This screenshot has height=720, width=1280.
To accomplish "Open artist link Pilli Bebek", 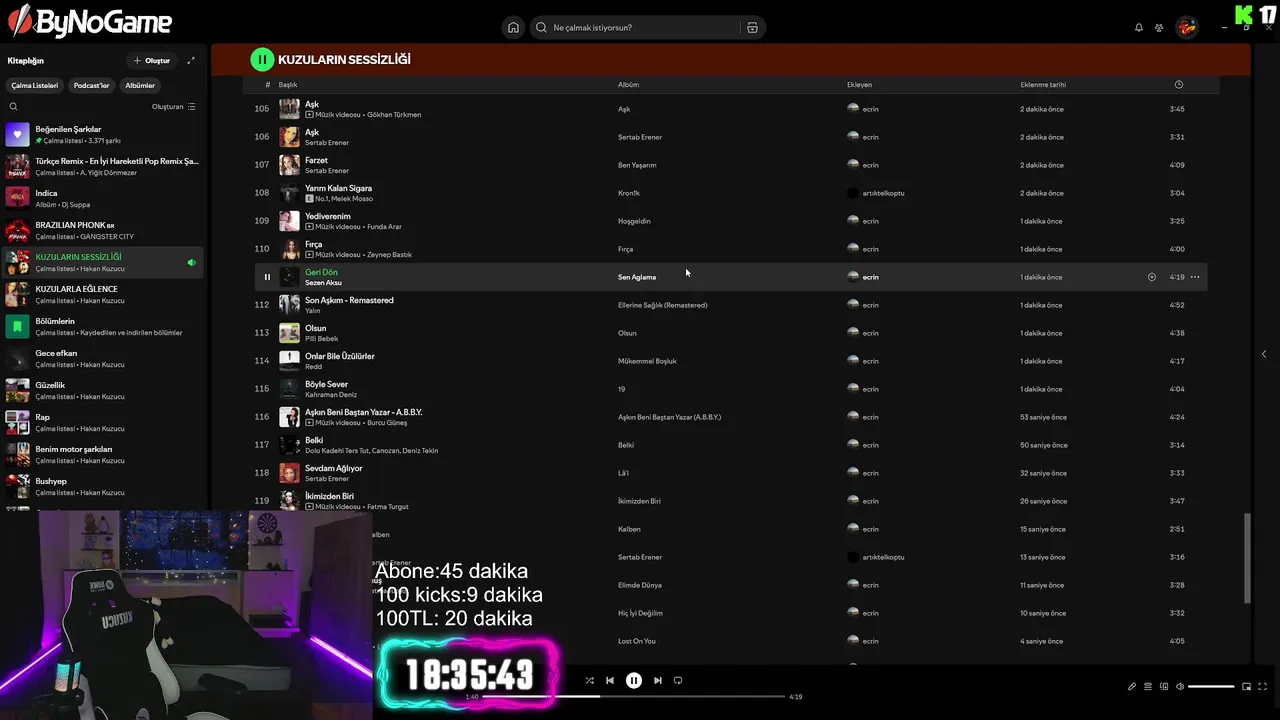I will 322,339.
